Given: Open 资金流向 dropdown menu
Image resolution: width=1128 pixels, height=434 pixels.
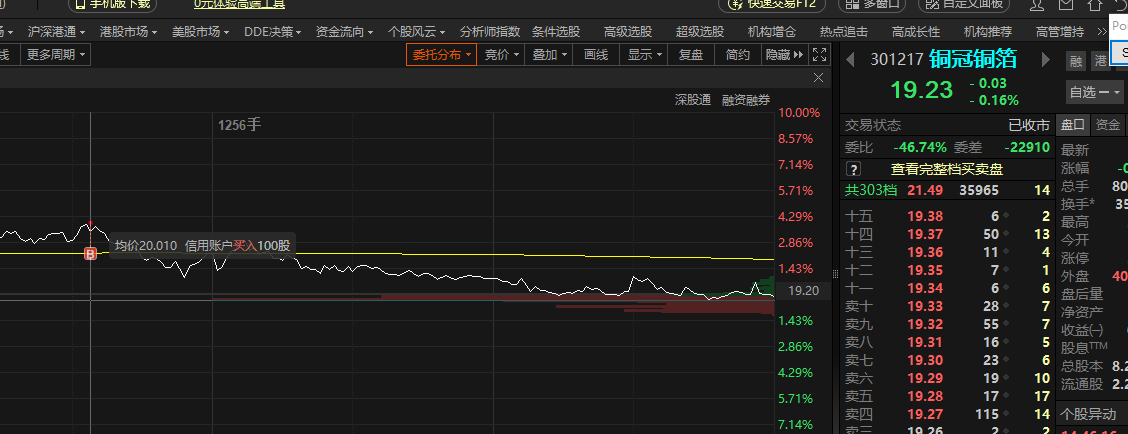Looking at the screenshot, I should (x=345, y=32).
